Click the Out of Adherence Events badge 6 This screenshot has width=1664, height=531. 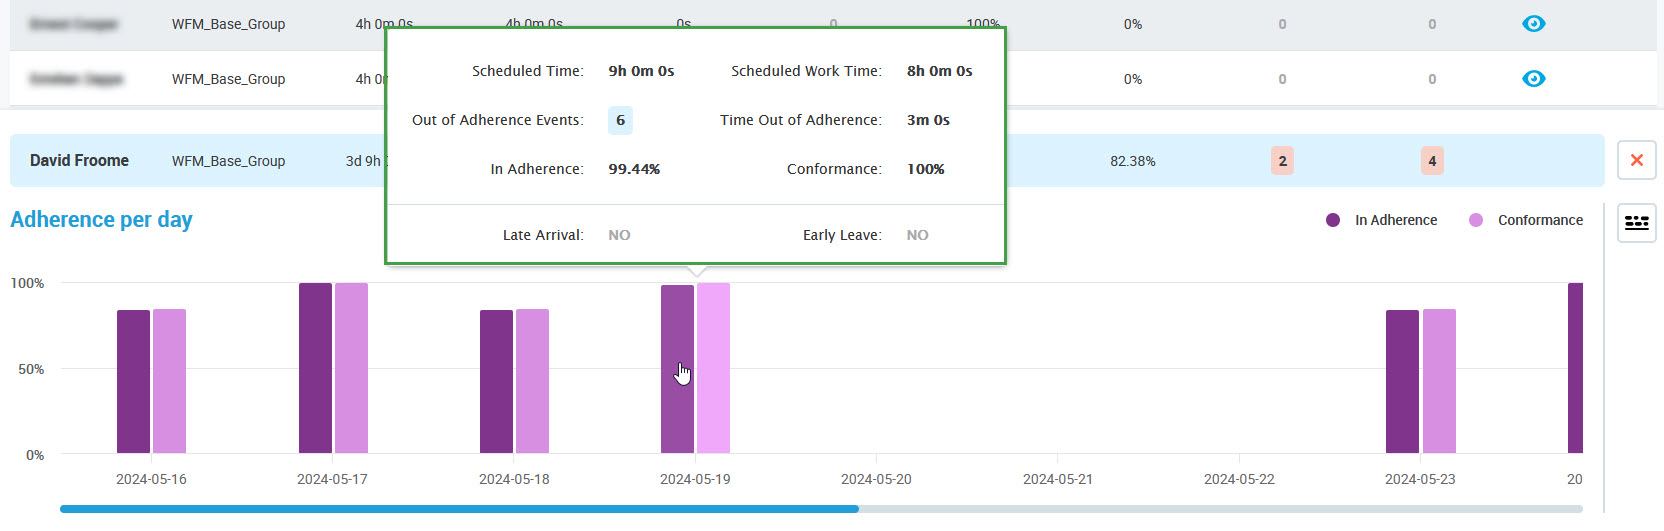620,120
